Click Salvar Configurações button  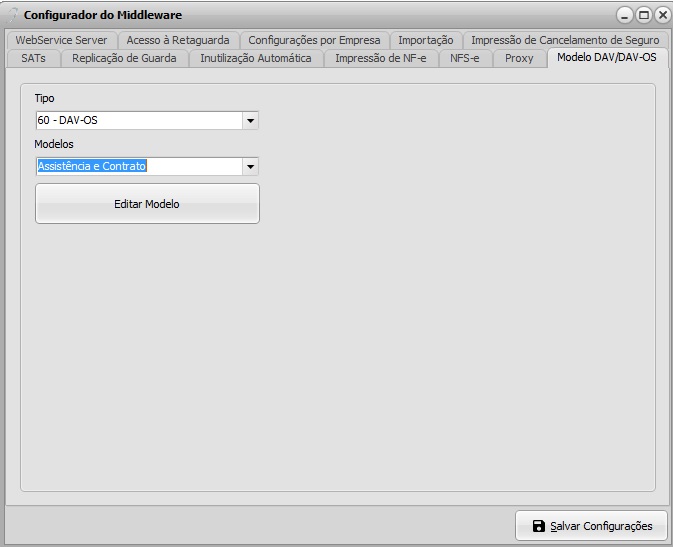591,526
